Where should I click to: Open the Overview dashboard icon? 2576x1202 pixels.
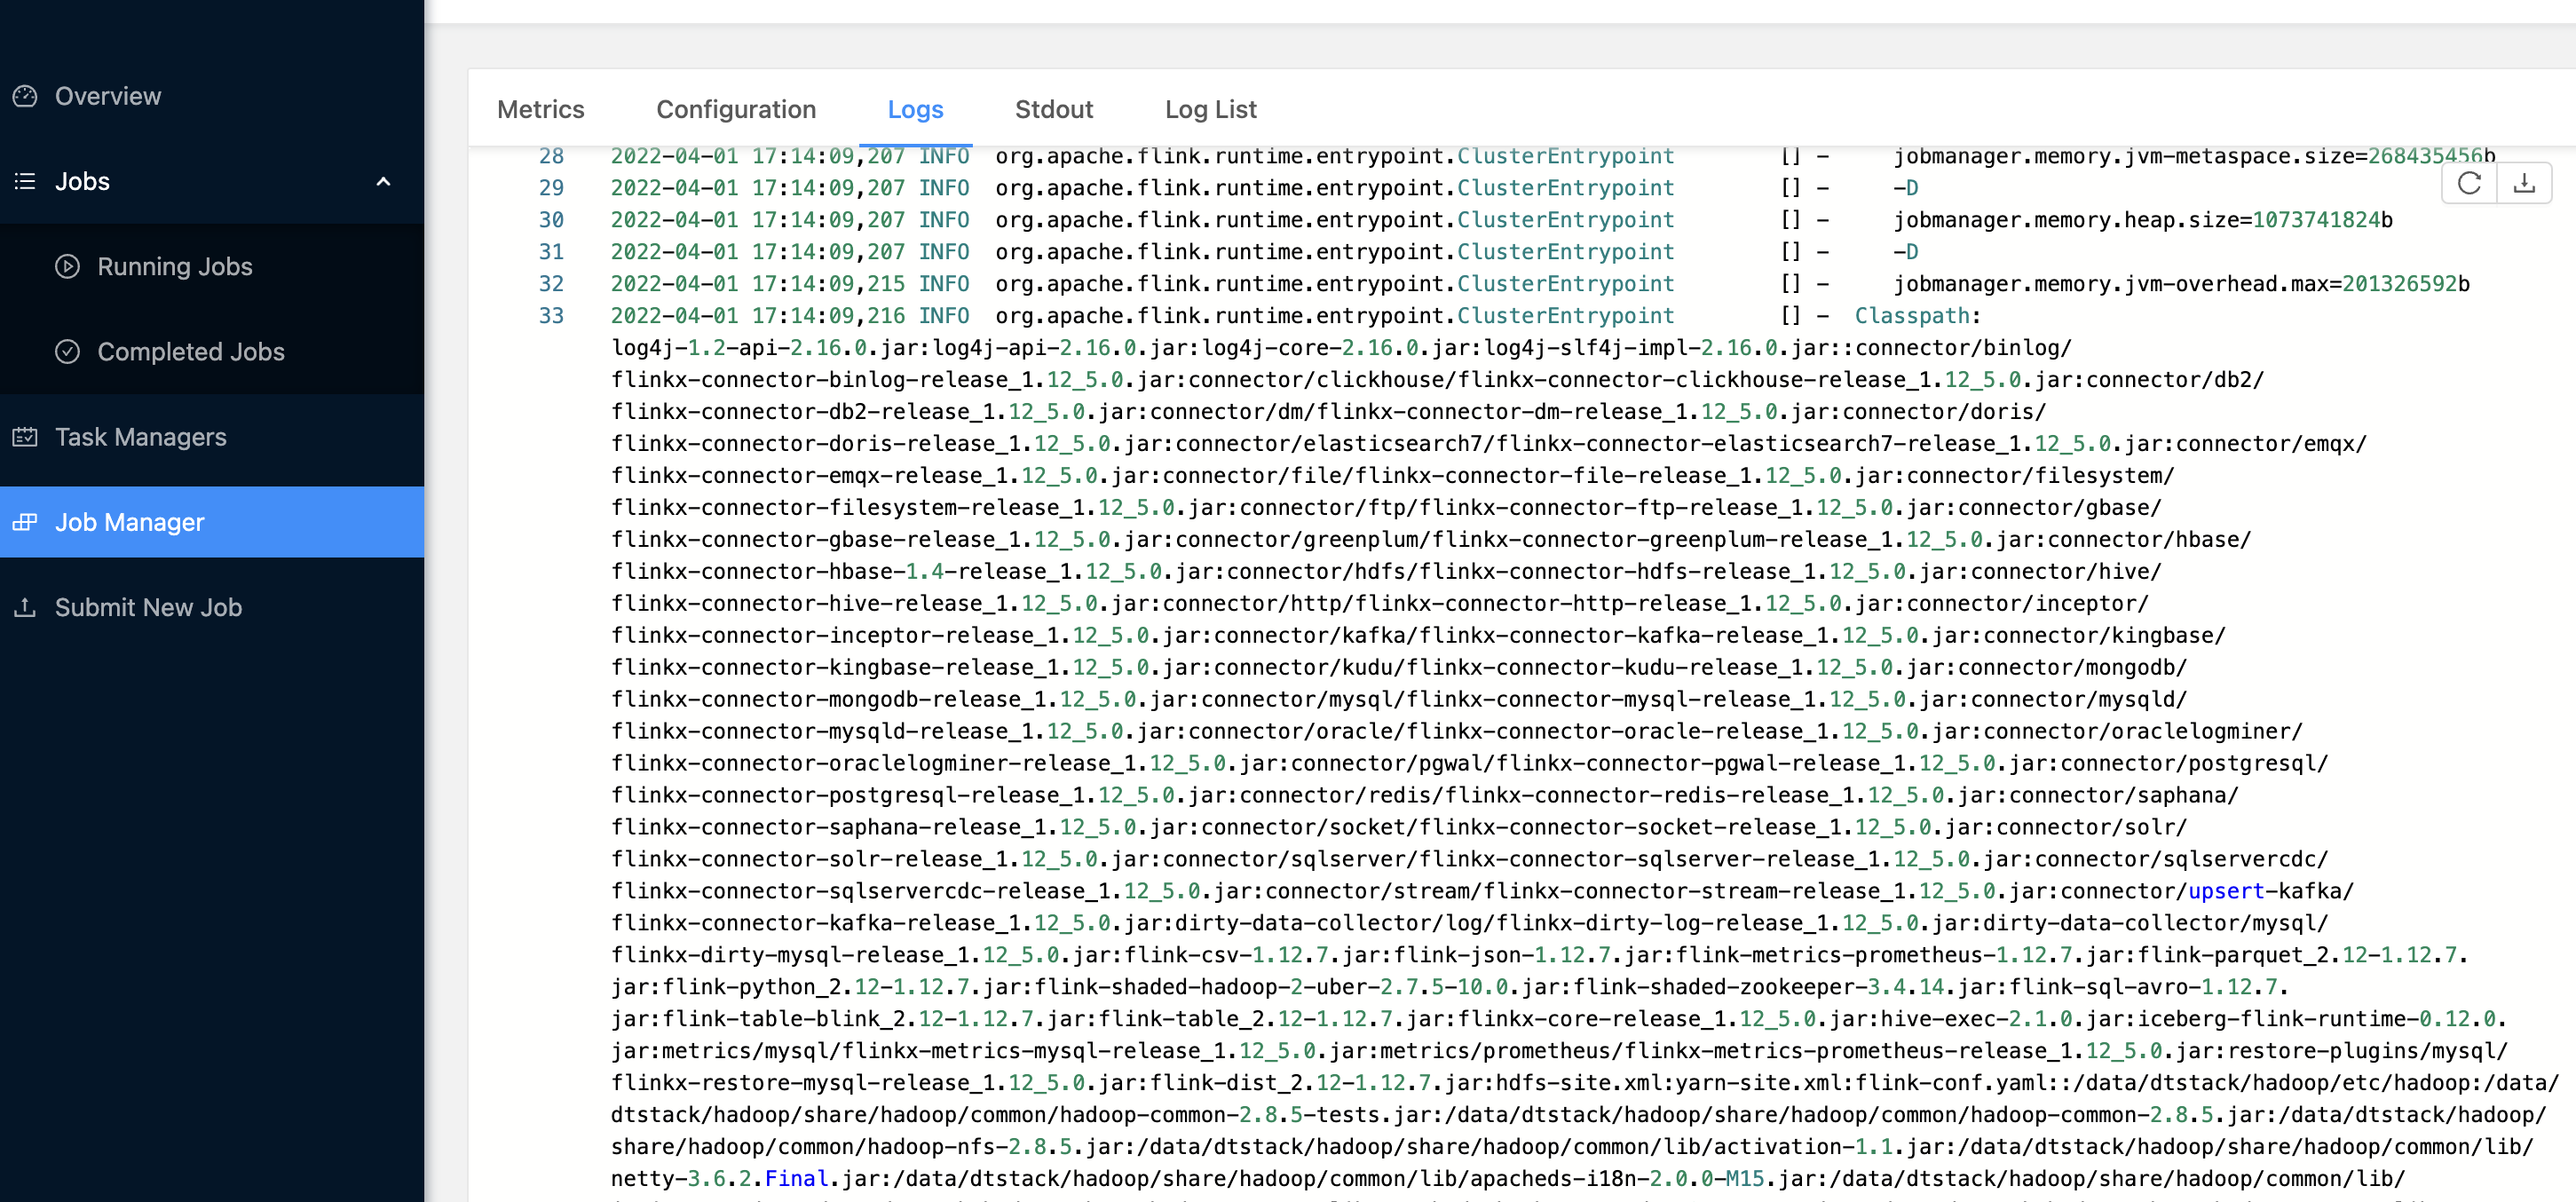[x=26, y=95]
